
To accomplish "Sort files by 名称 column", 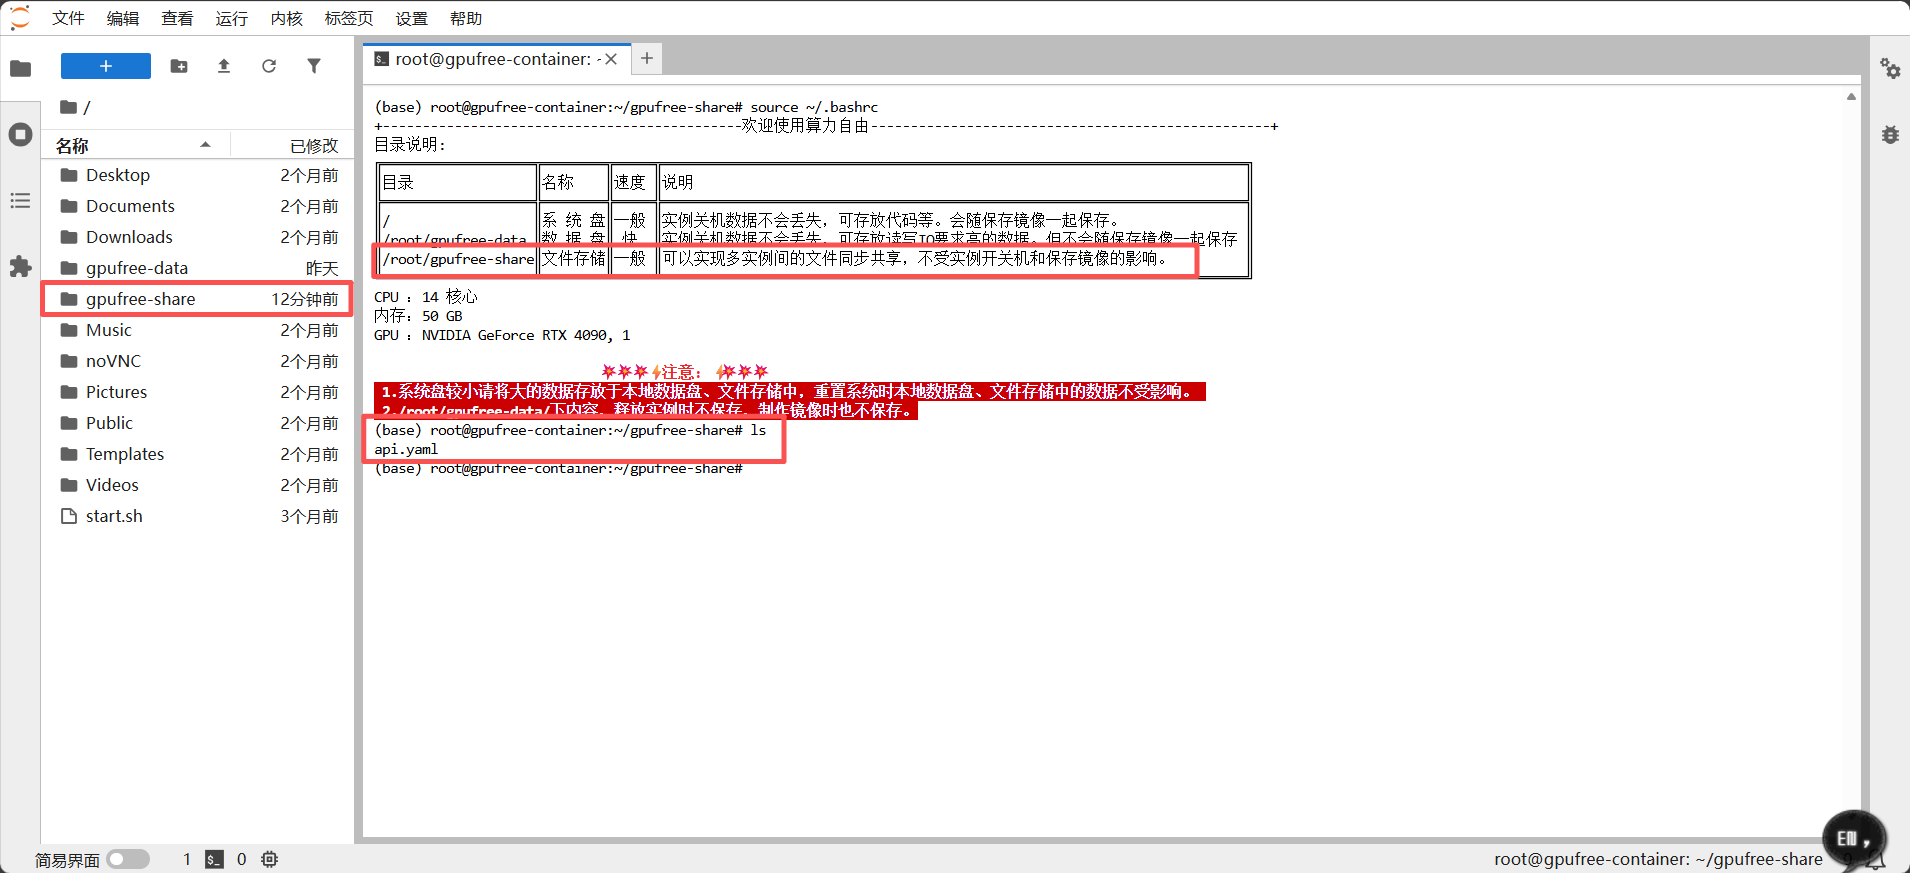I will (x=135, y=145).
